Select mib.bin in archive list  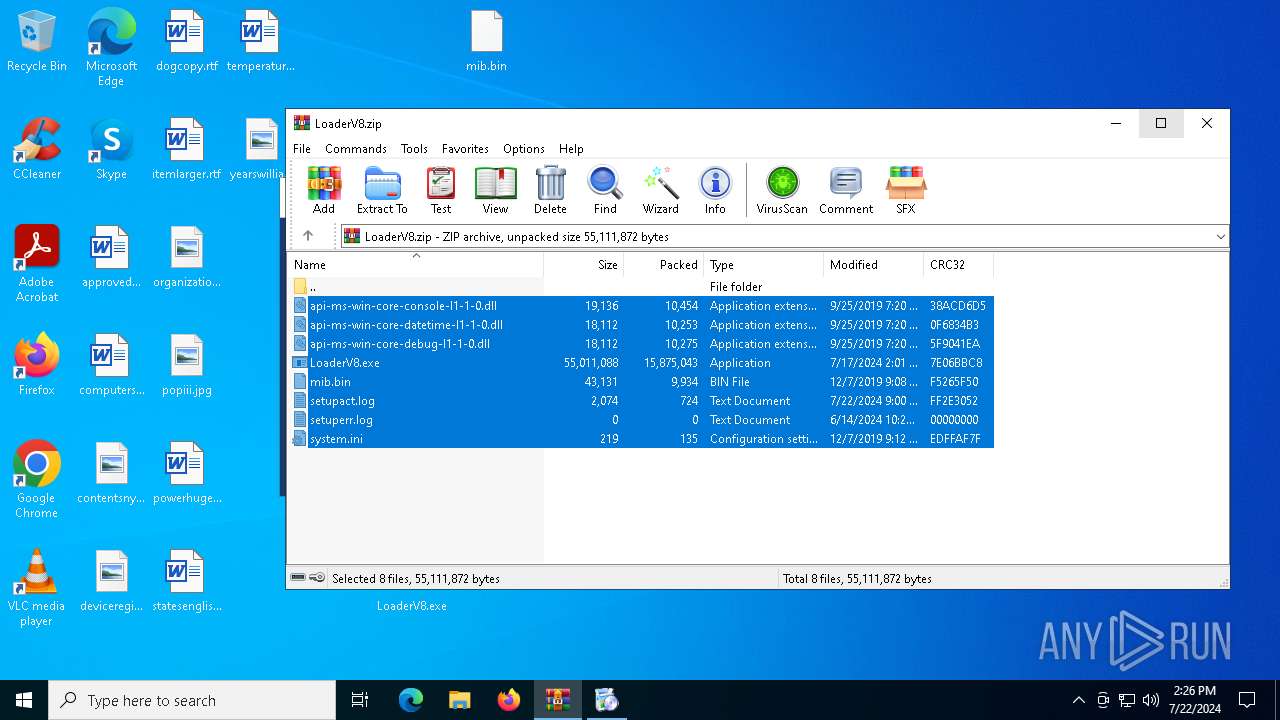tap(641, 382)
